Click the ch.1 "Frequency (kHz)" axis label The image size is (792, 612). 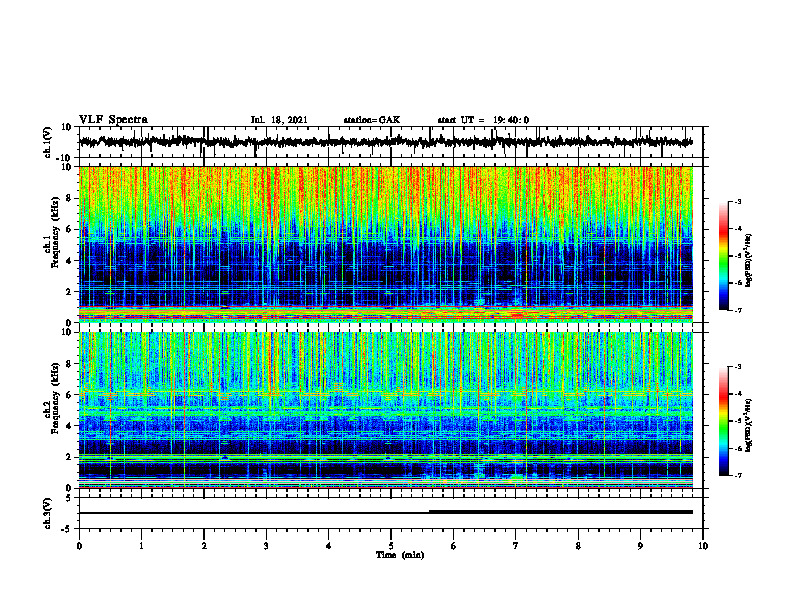pyautogui.click(x=55, y=232)
